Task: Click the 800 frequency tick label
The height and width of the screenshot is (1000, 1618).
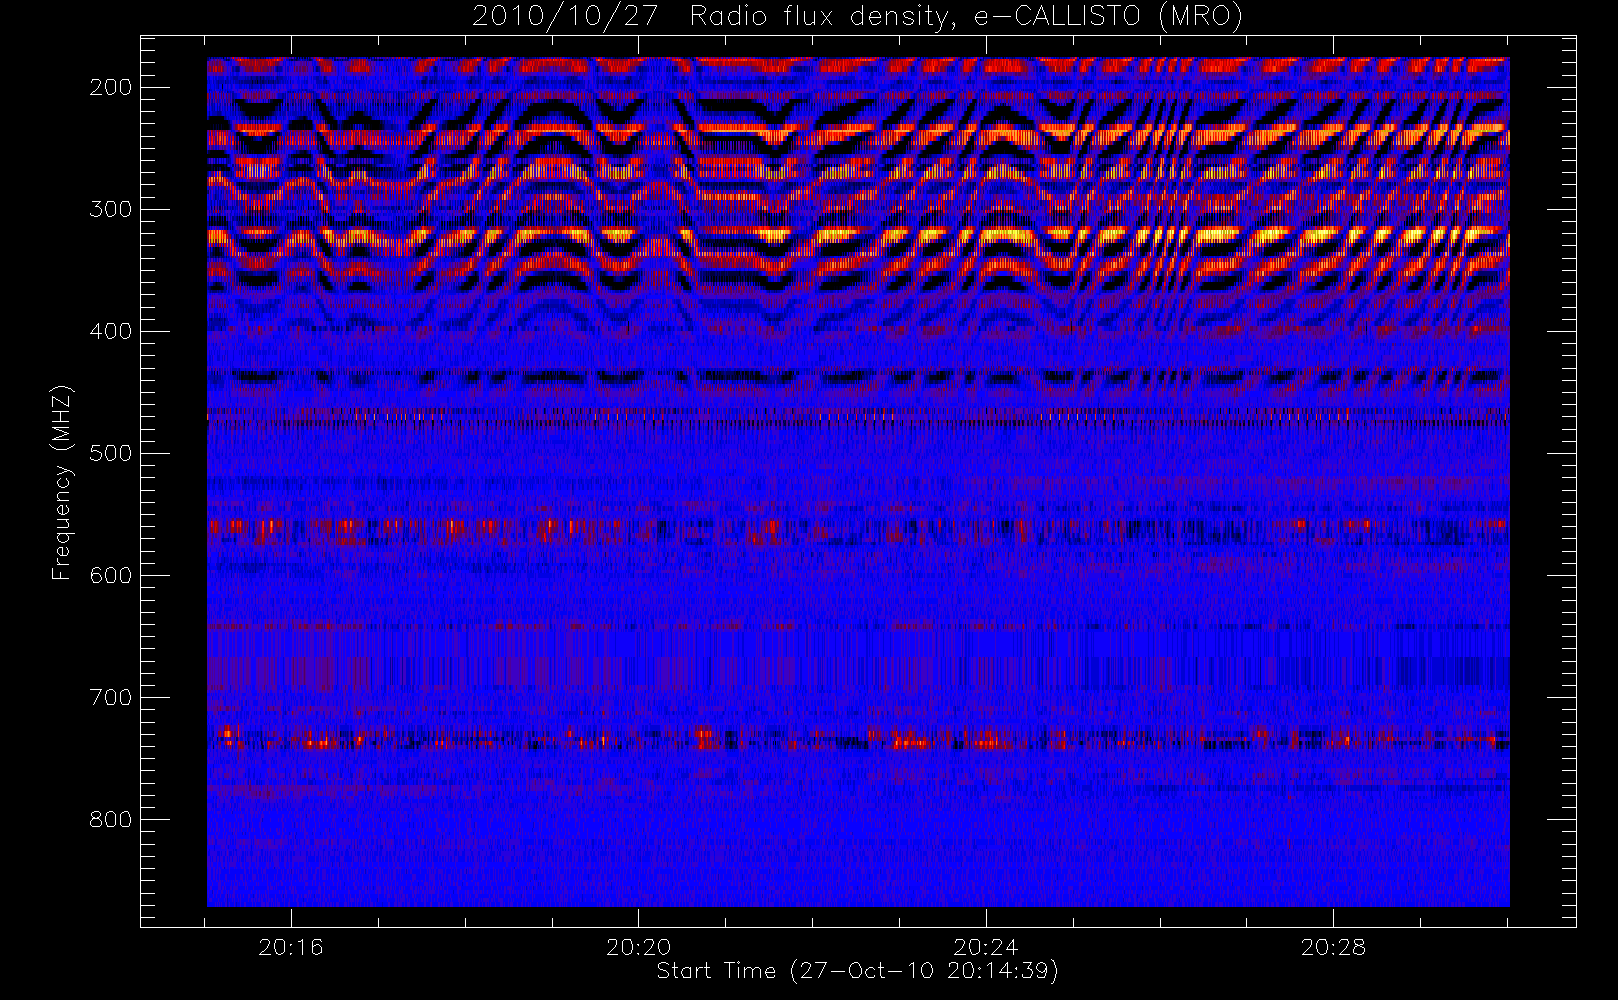Action: tap(111, 819)
